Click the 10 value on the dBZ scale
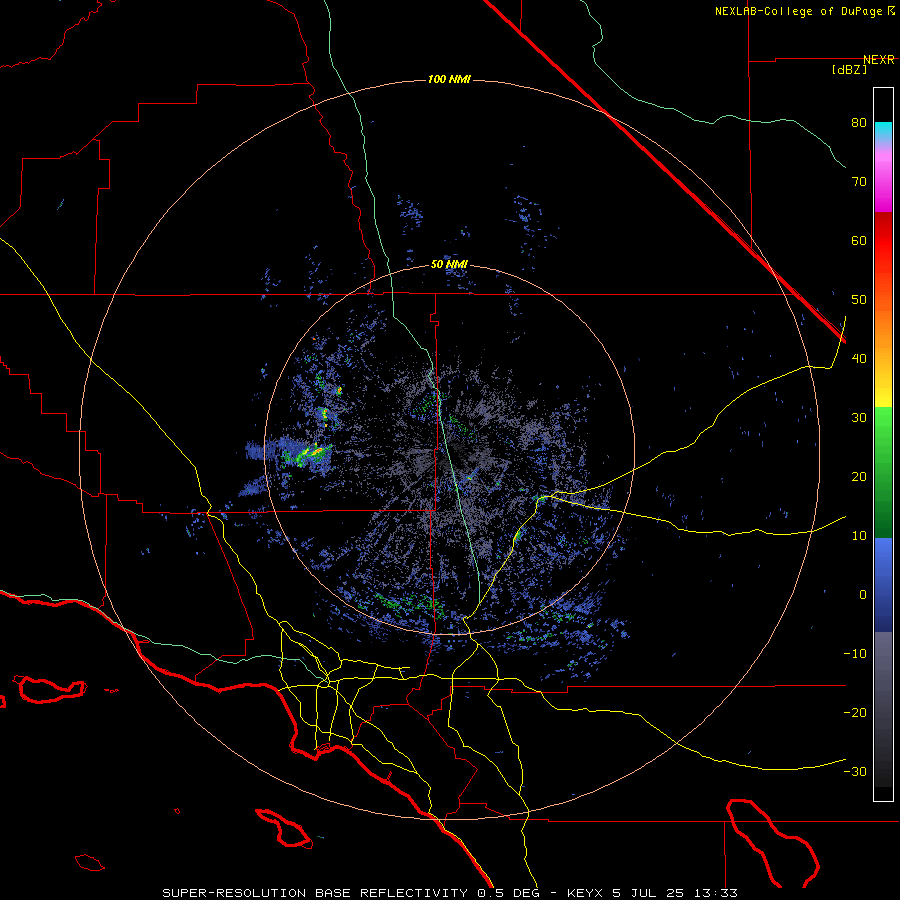This screenshot has height=900, width=900. 859,536
